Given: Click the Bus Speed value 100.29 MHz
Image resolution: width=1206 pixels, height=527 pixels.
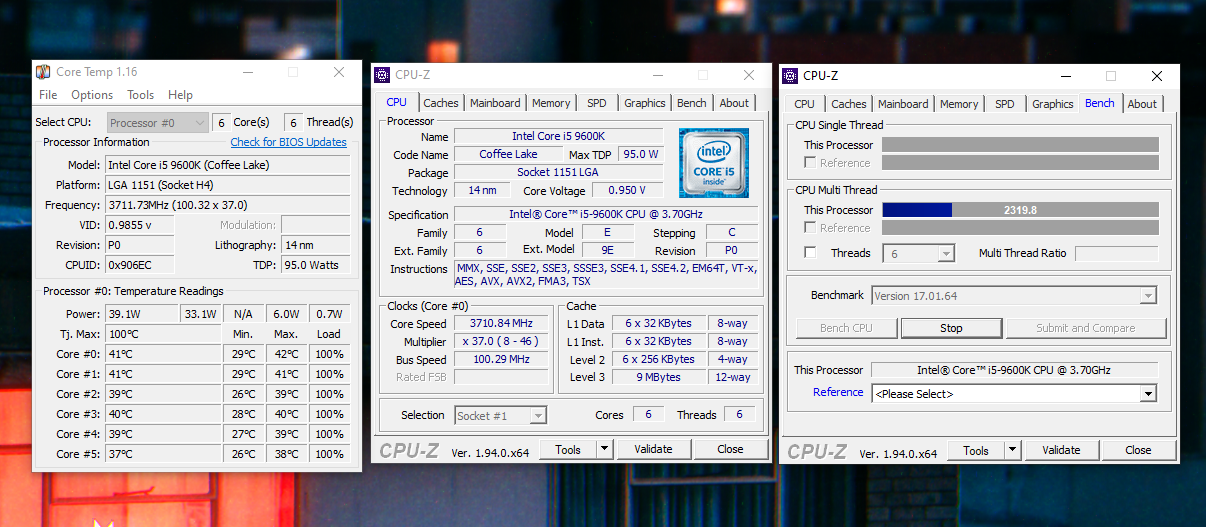Looking at the screenshot, I should click(501, 360).
